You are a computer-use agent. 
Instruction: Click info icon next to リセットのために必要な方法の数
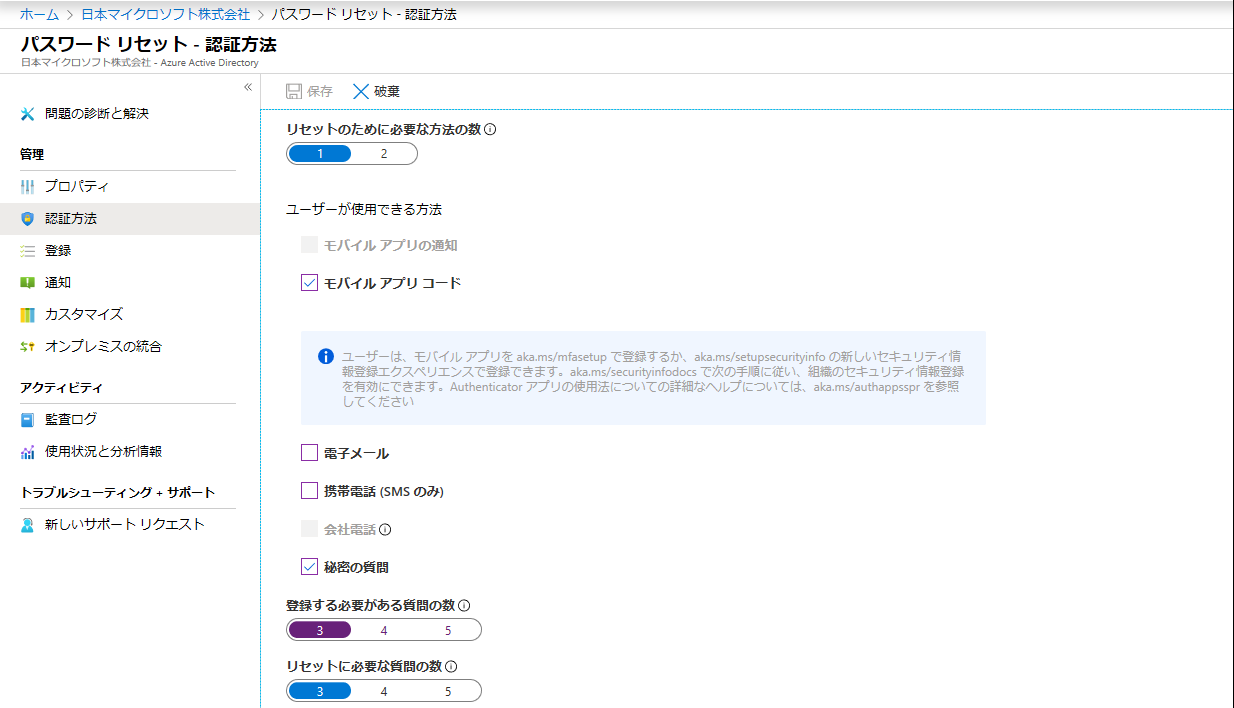tap(490, 129)
